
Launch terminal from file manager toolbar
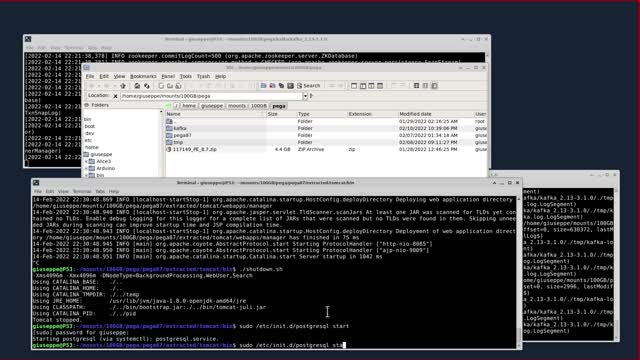click(x=290, y=86)
